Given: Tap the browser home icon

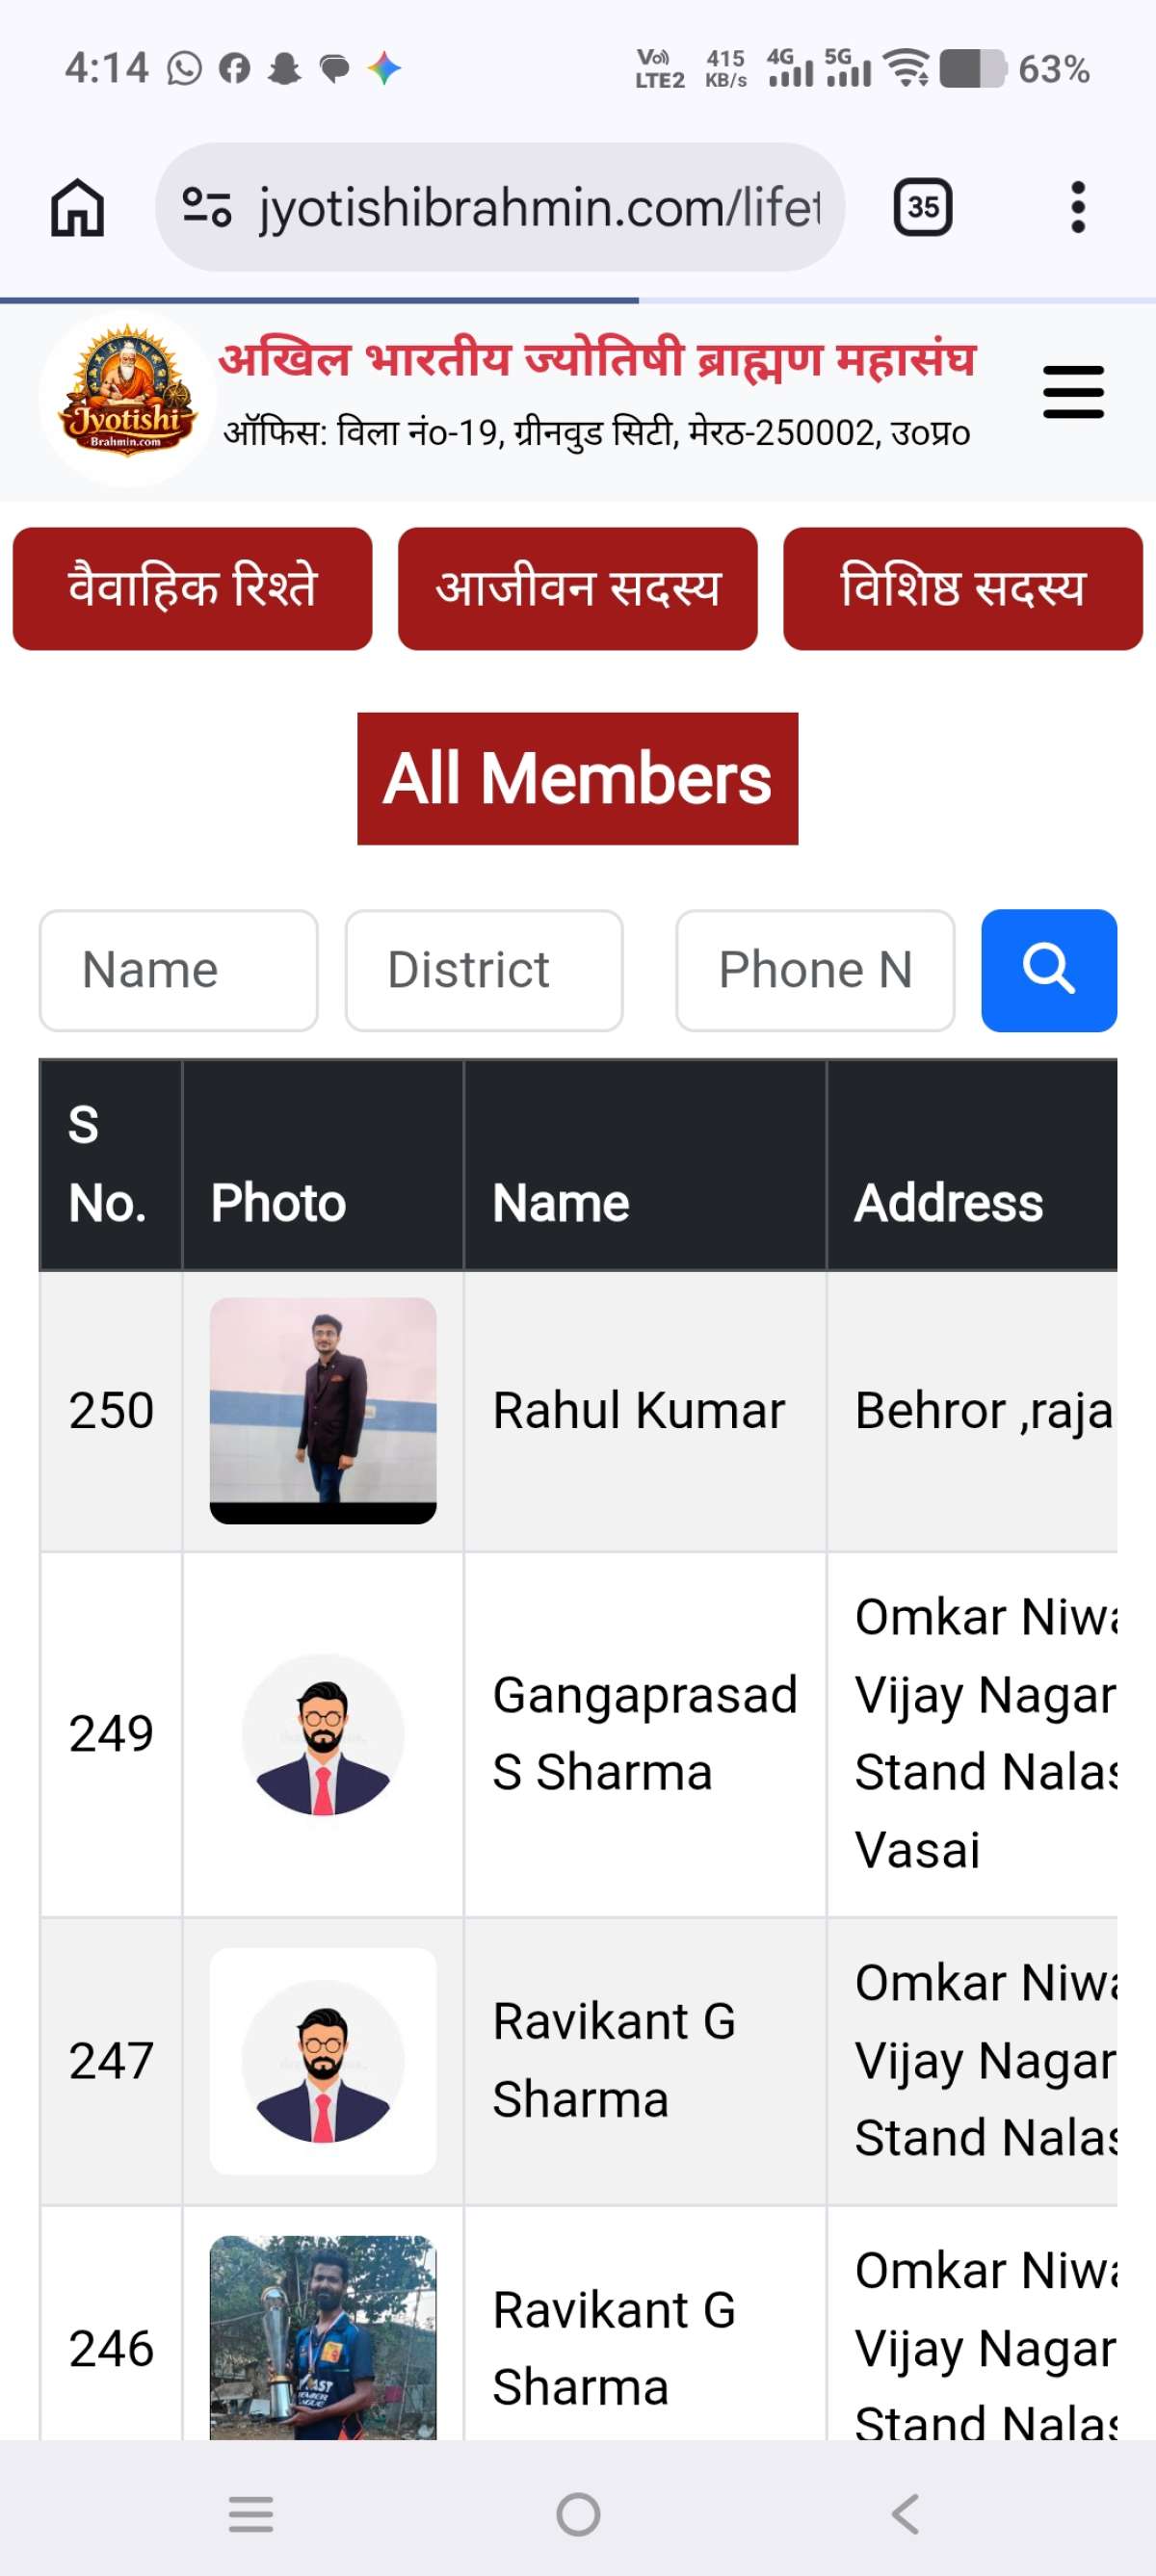Looking at the screenshot, I should pyautogui.click(x=77, y=208).
